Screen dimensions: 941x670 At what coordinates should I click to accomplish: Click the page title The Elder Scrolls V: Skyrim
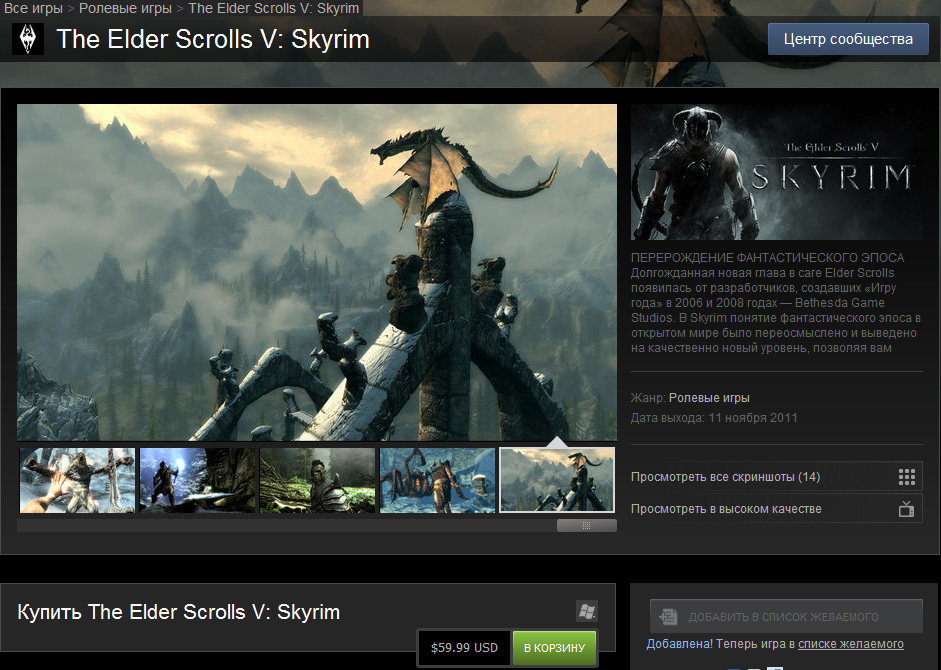(x=213, y=39)
